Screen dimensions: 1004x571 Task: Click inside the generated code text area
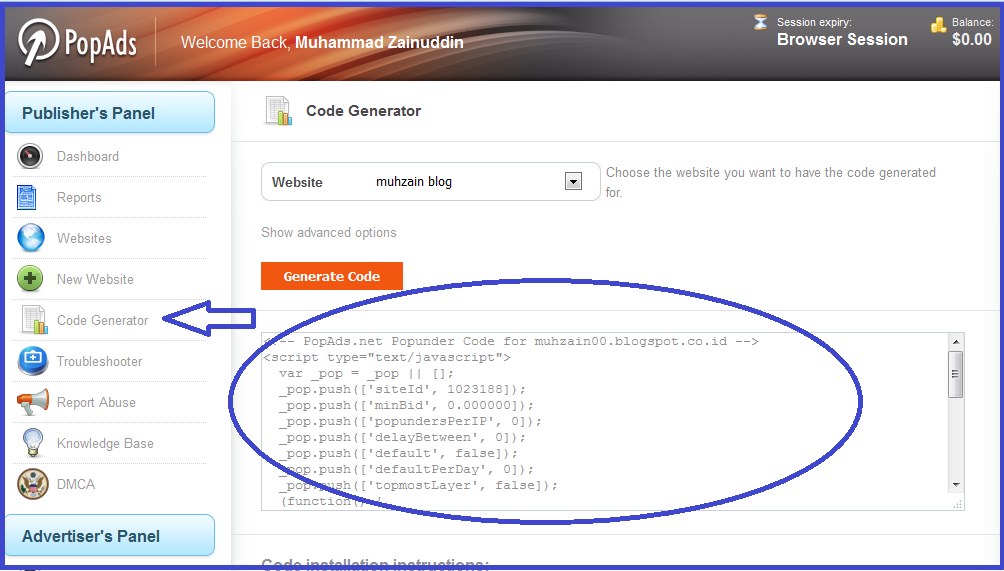[605, 421]
